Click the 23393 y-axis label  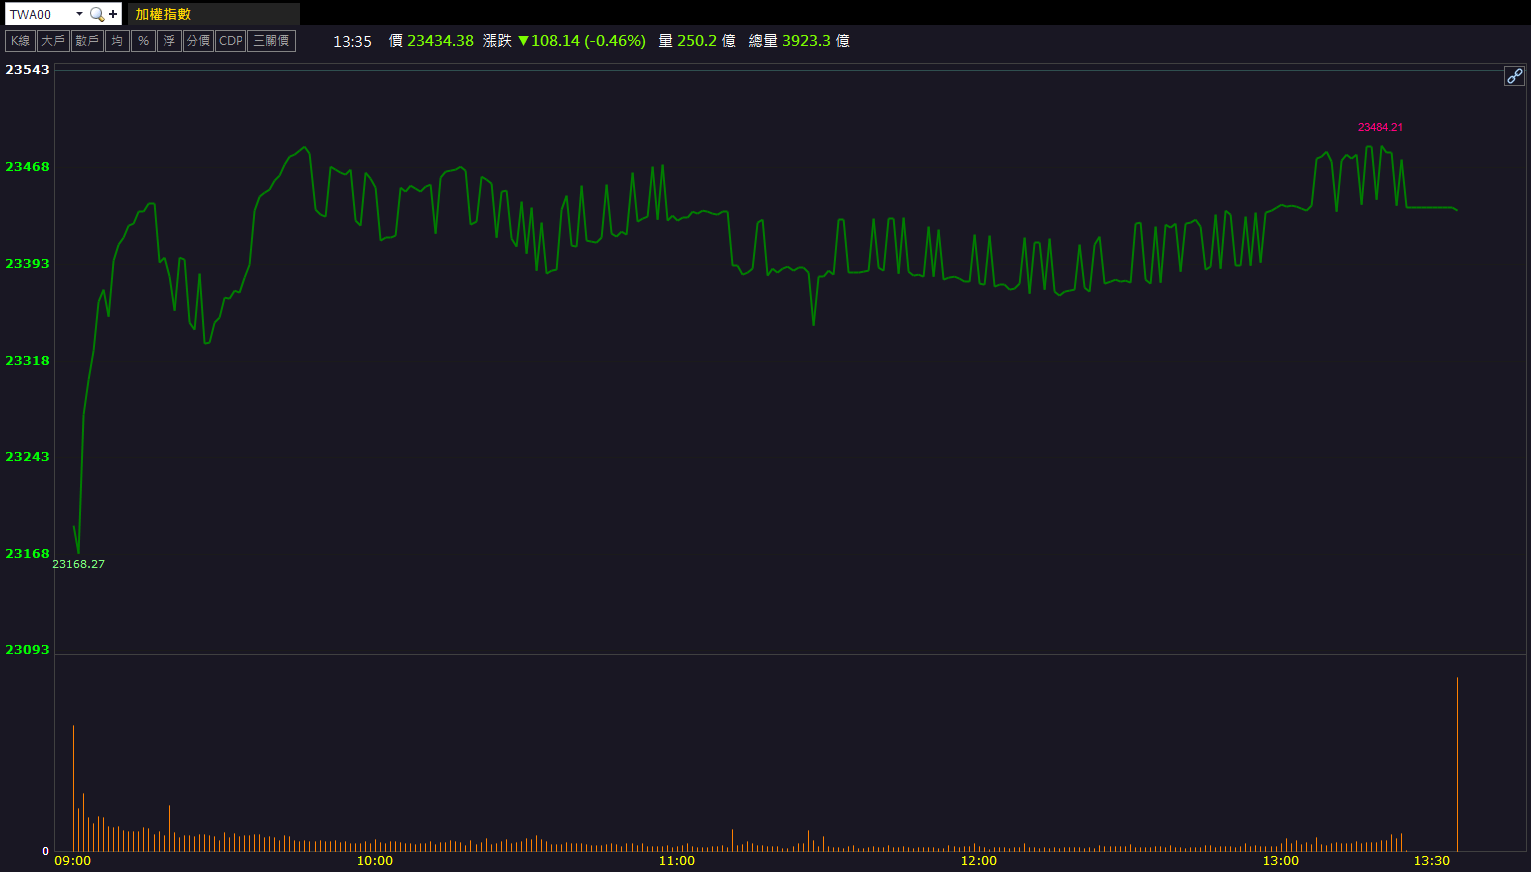point(27,263)
